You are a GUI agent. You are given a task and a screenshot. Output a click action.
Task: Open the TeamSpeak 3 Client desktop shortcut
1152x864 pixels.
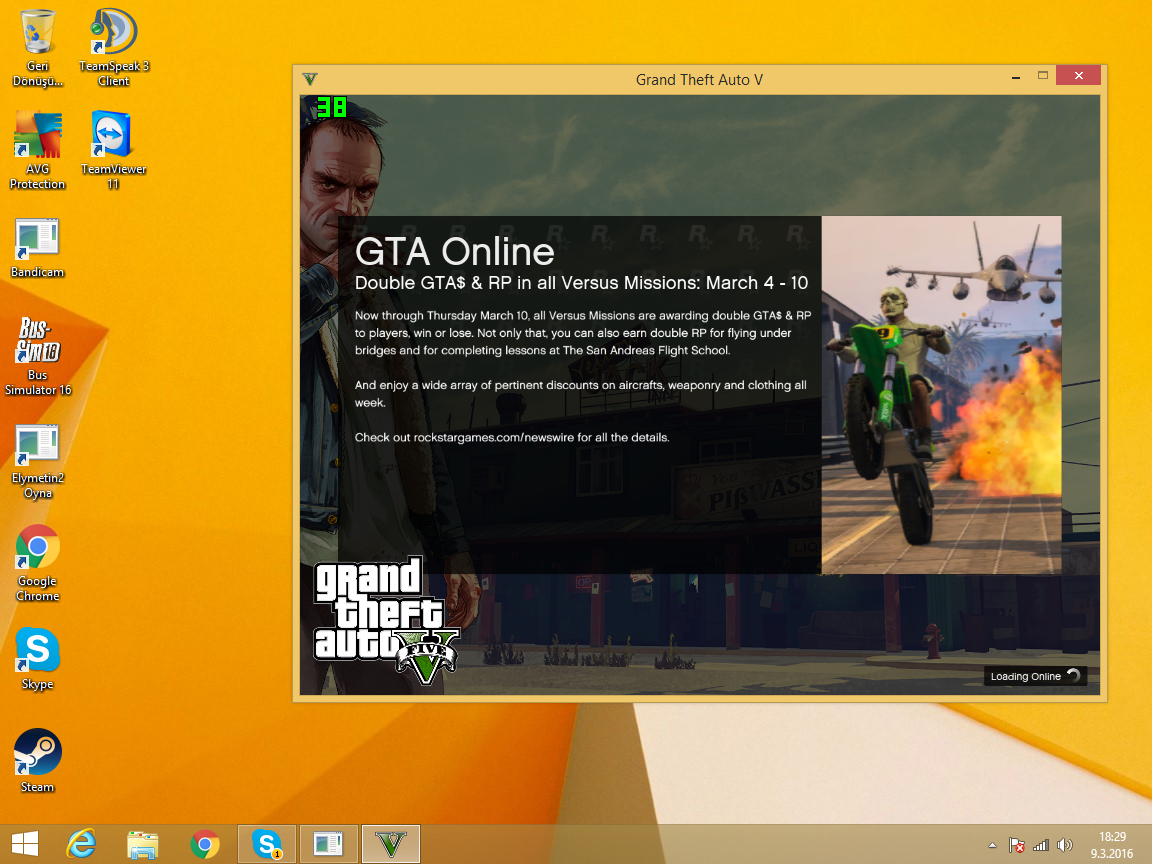tap(113, 35)
